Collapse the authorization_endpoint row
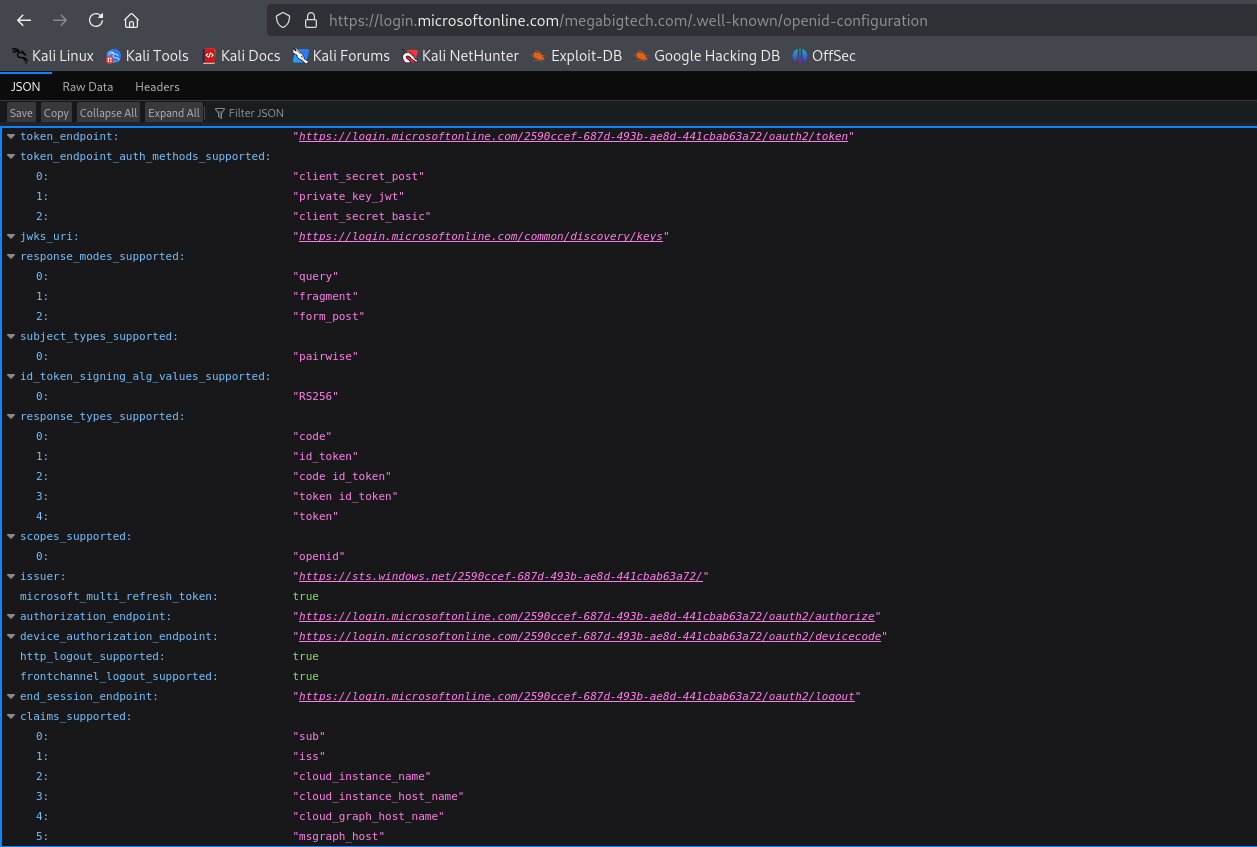 (x=11, y=616)
